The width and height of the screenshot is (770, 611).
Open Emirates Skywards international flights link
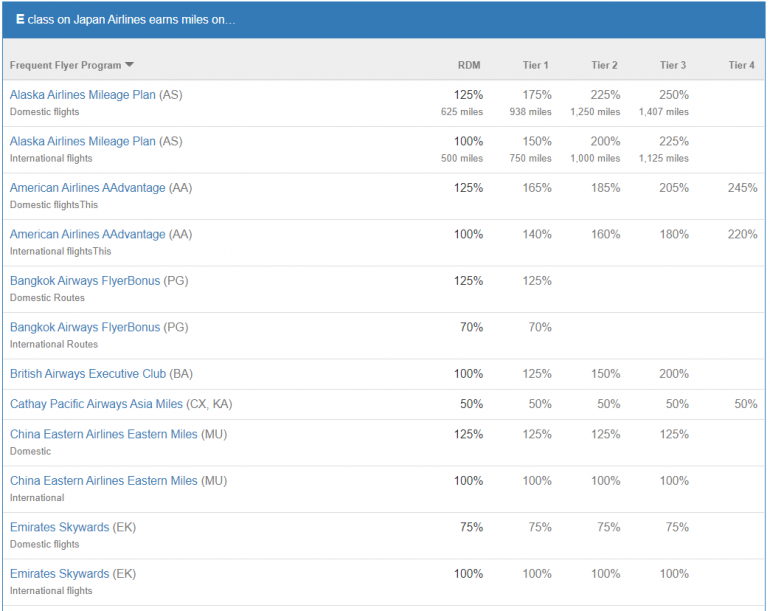click(59, 574)
